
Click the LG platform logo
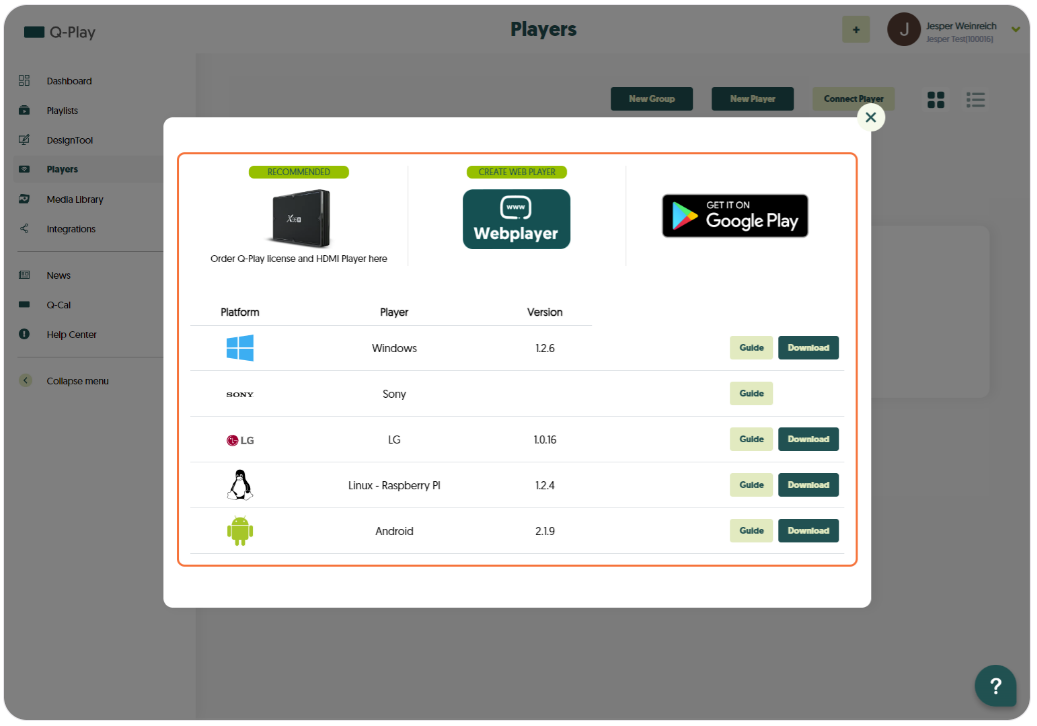pos(240,440)
